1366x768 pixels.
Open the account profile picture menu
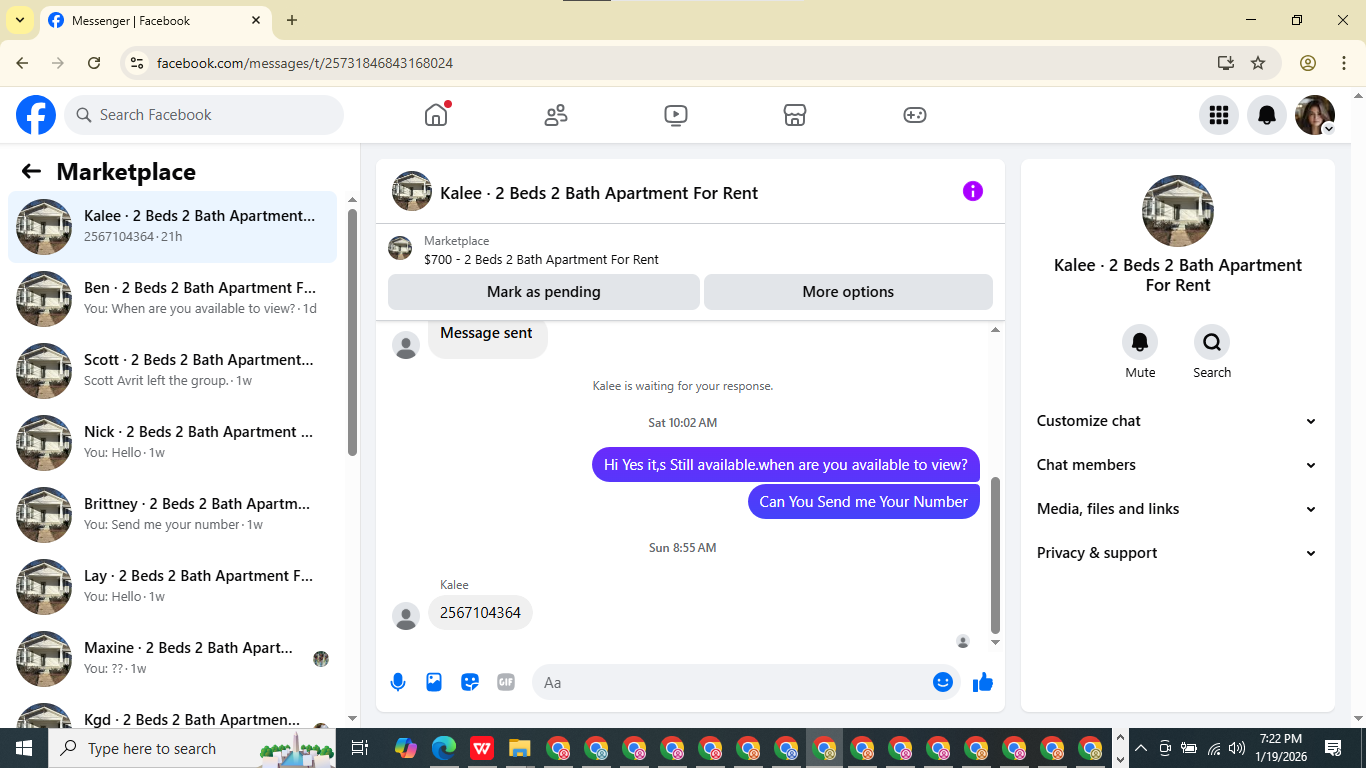[1315, 115]
